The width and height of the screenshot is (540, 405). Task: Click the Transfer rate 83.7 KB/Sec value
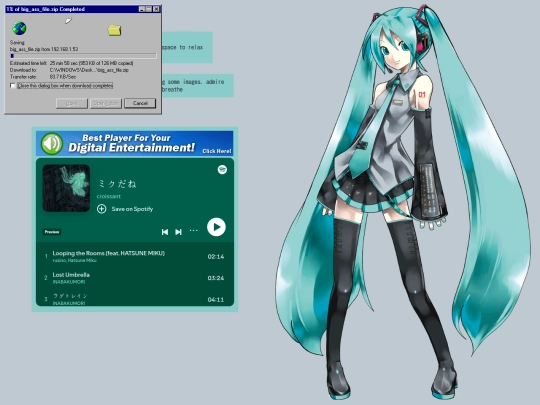point(63,76)
